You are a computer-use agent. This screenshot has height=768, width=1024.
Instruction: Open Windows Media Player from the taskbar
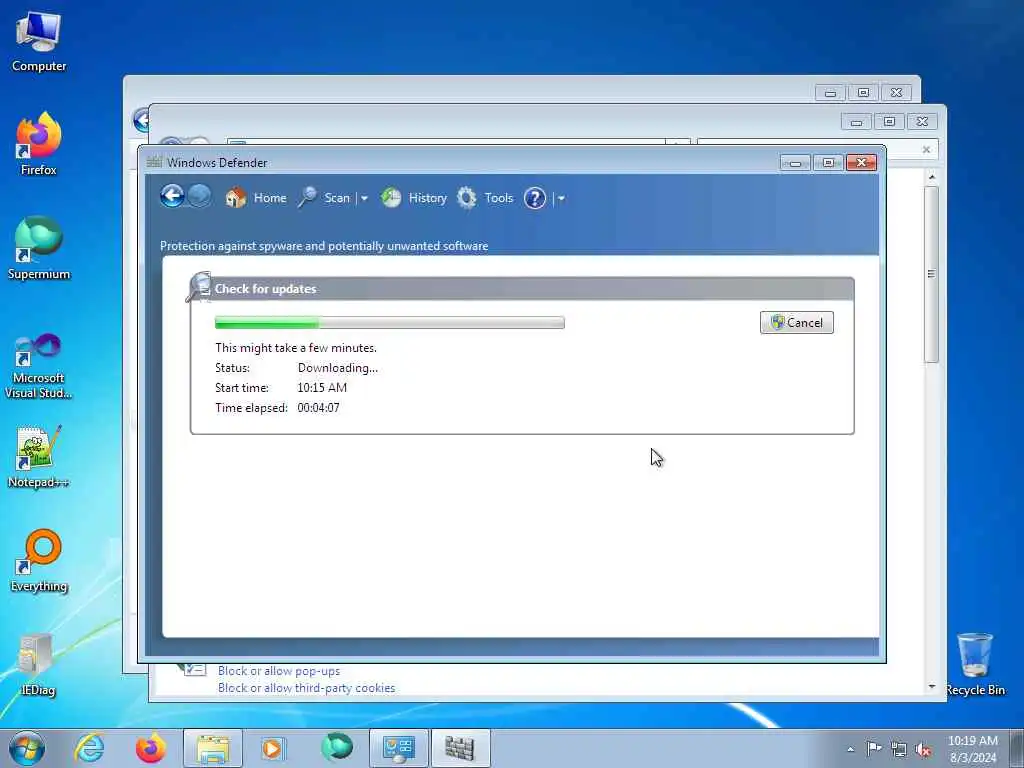coord(274,748)
